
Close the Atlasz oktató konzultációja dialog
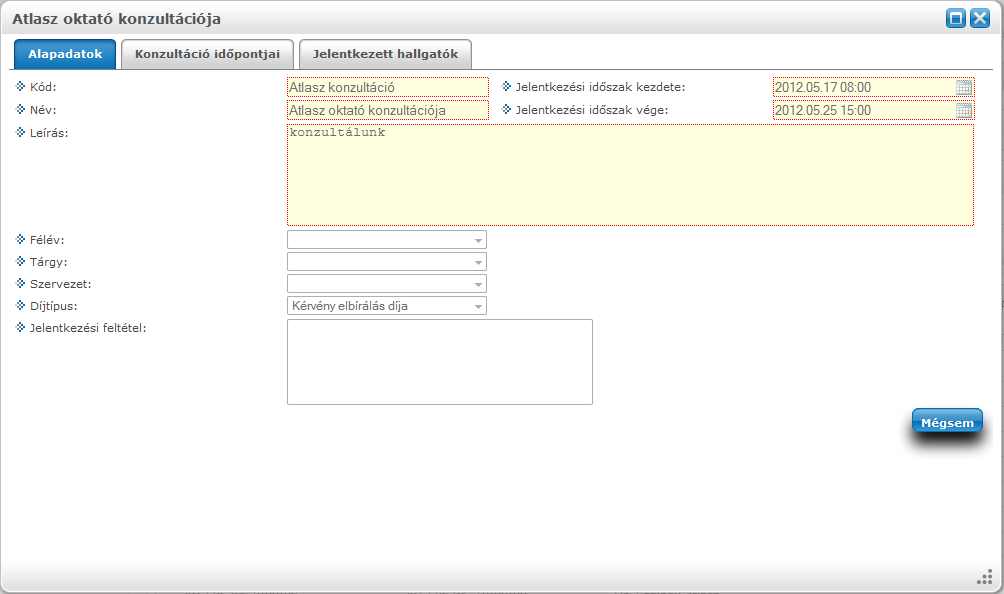coord(980,18)
